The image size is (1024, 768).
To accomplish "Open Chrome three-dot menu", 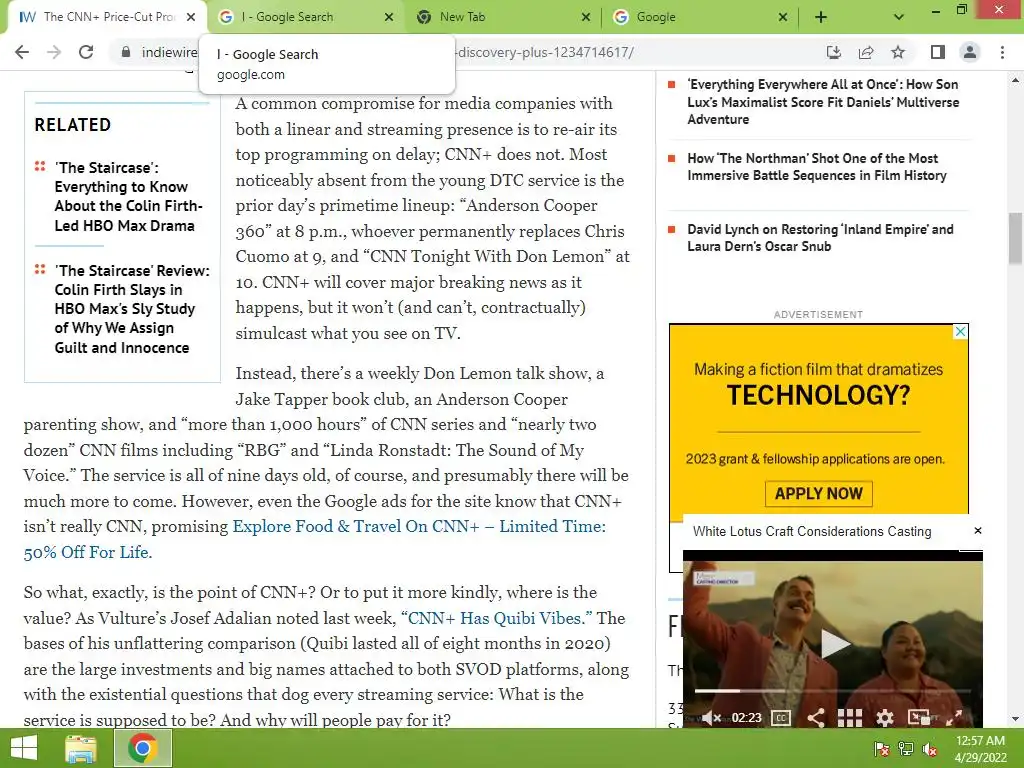I will coord(1002,52).
